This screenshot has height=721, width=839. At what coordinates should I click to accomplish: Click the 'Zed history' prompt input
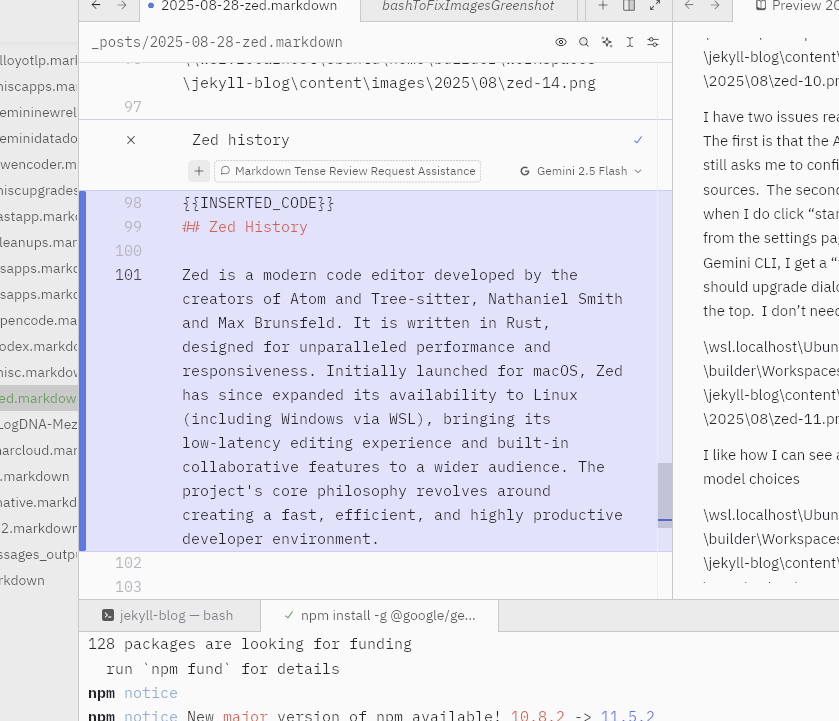[407, 140]
